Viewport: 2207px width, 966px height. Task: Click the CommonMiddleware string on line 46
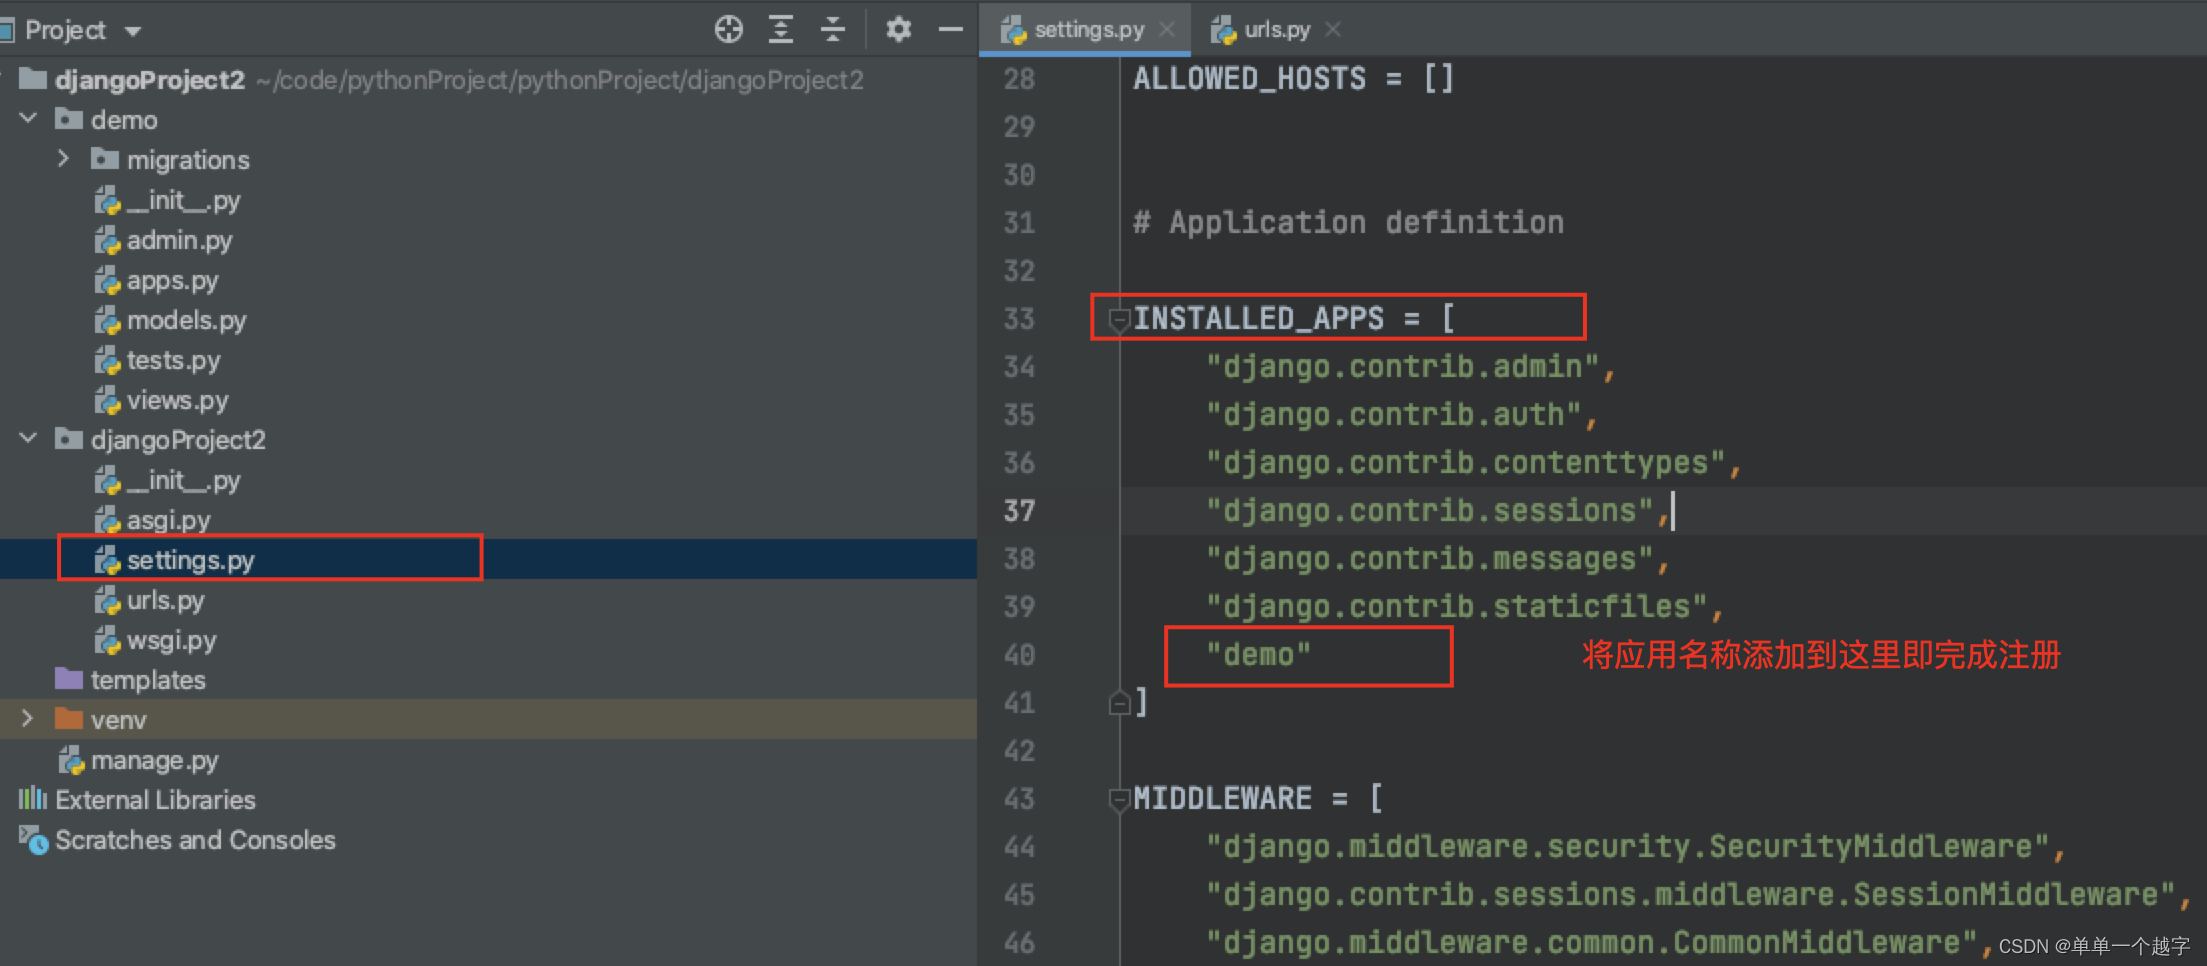(1592, 942)
